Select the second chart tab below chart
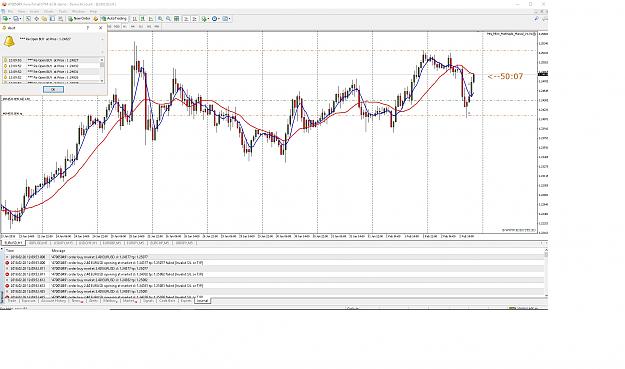 pos(37,243)
